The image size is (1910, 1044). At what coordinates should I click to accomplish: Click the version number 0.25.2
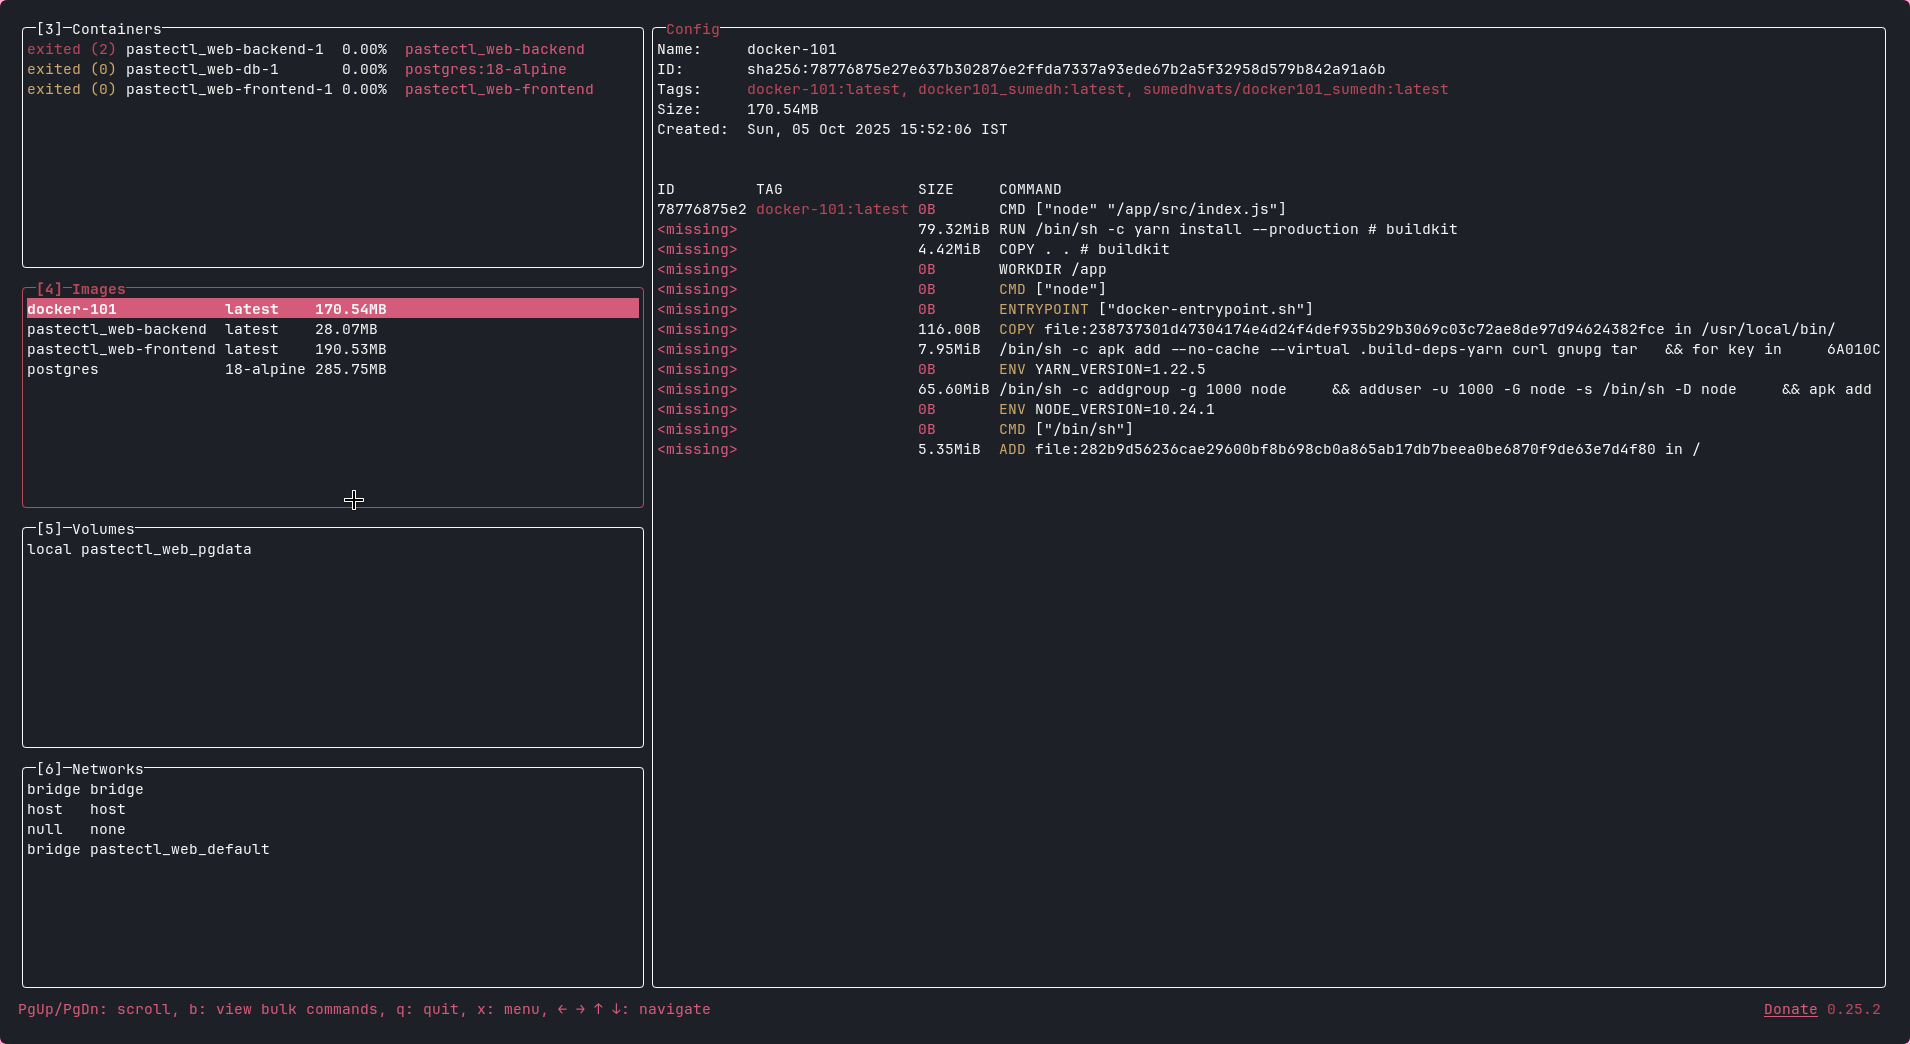[x=1853, y=1009]
